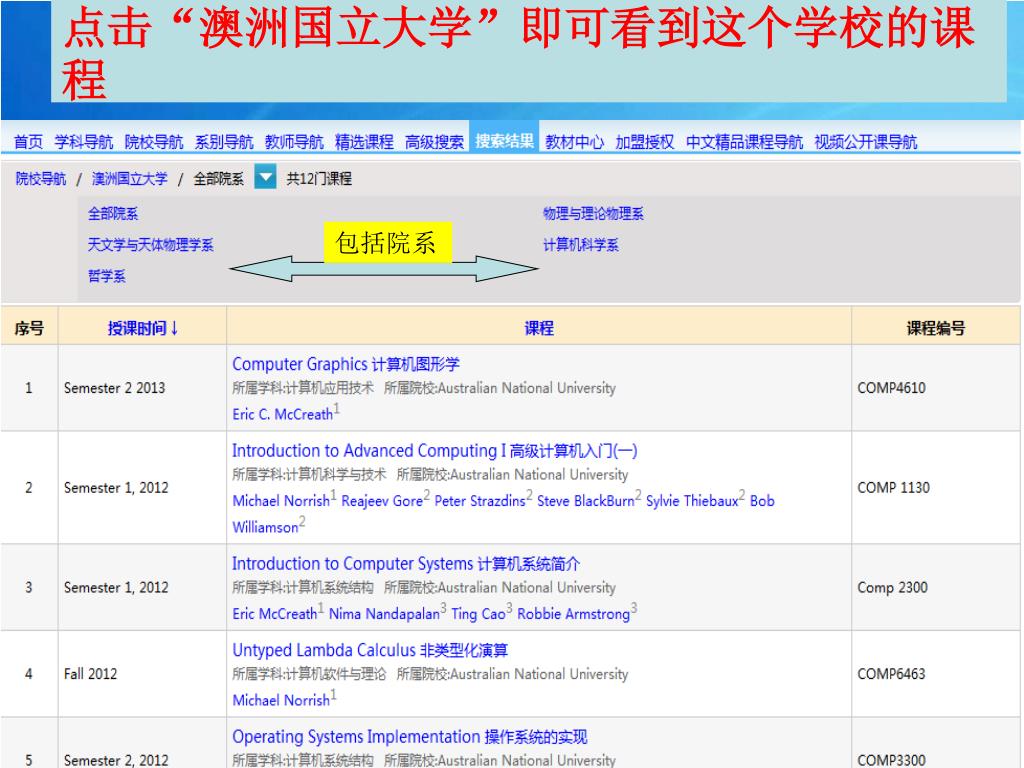1024x768 pixels.
Task: Filter by 物理与理论物理系 department
Action: coord(593,214)
